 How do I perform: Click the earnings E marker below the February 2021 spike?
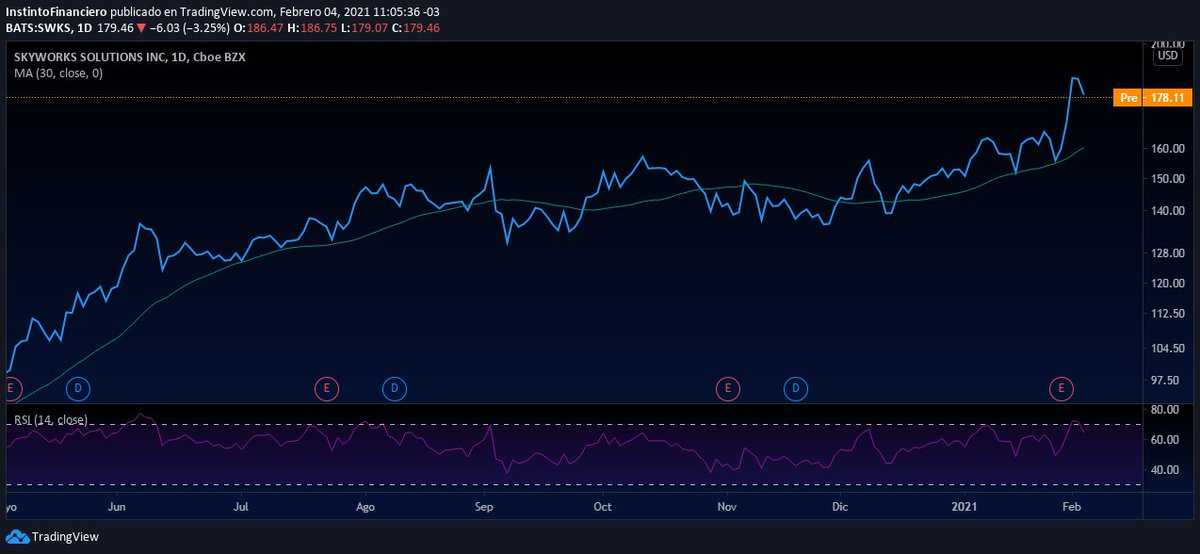coord(1062,387)
